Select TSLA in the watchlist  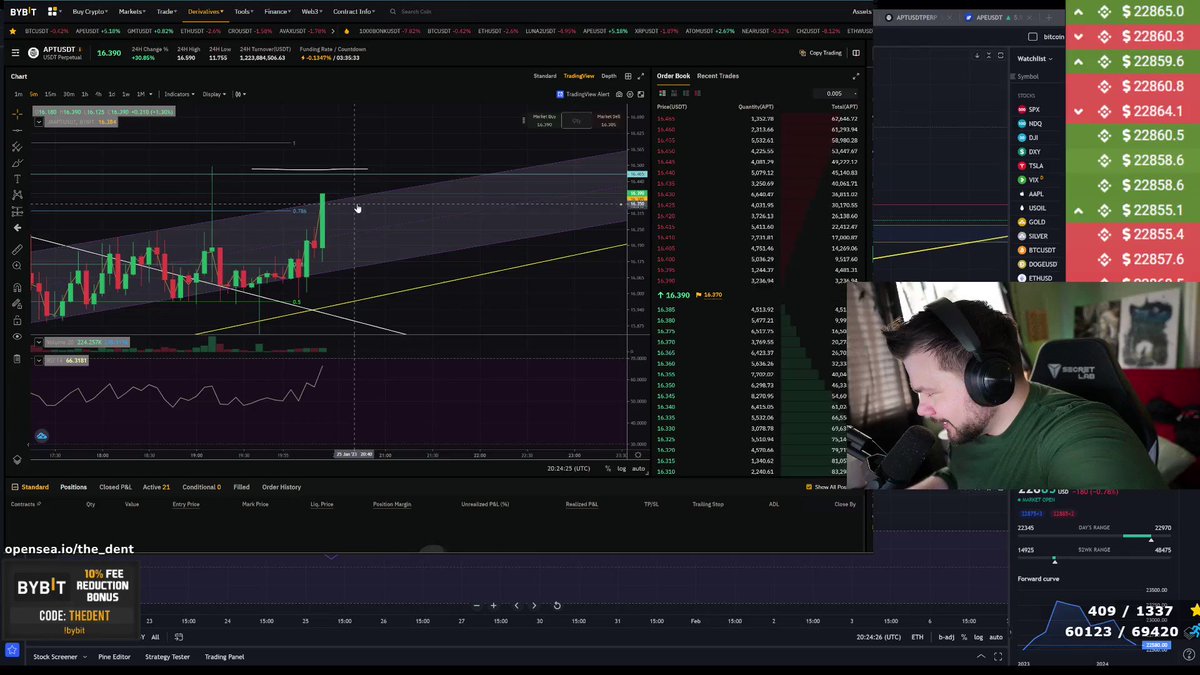coord(1035,166)
